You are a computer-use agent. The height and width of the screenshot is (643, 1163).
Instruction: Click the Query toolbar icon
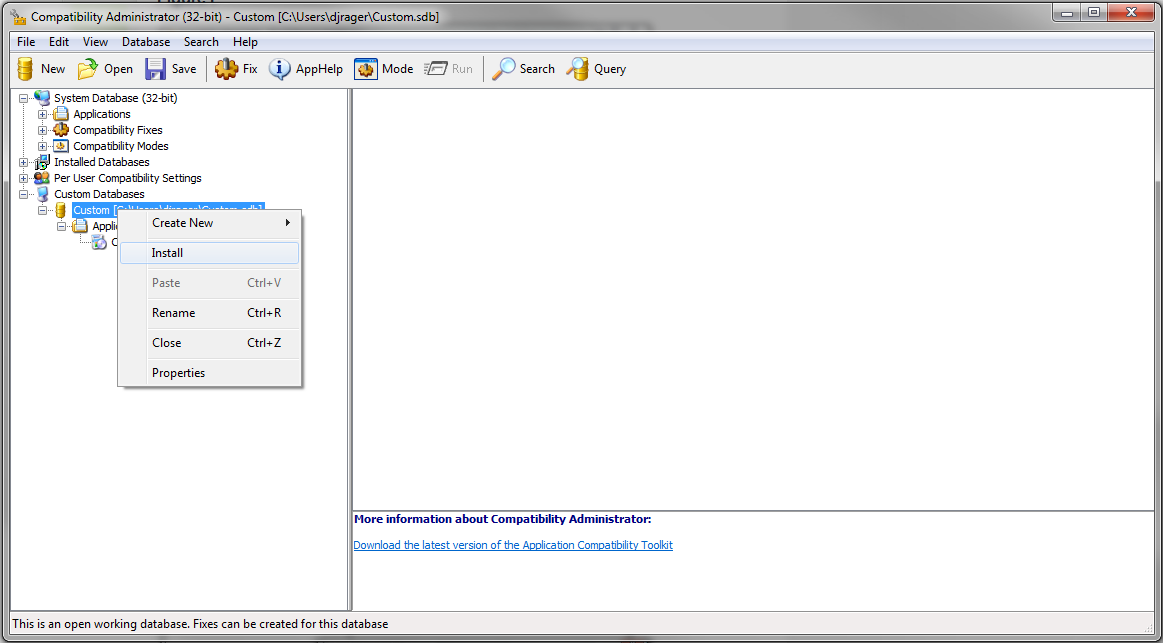(x=578, y=69)
